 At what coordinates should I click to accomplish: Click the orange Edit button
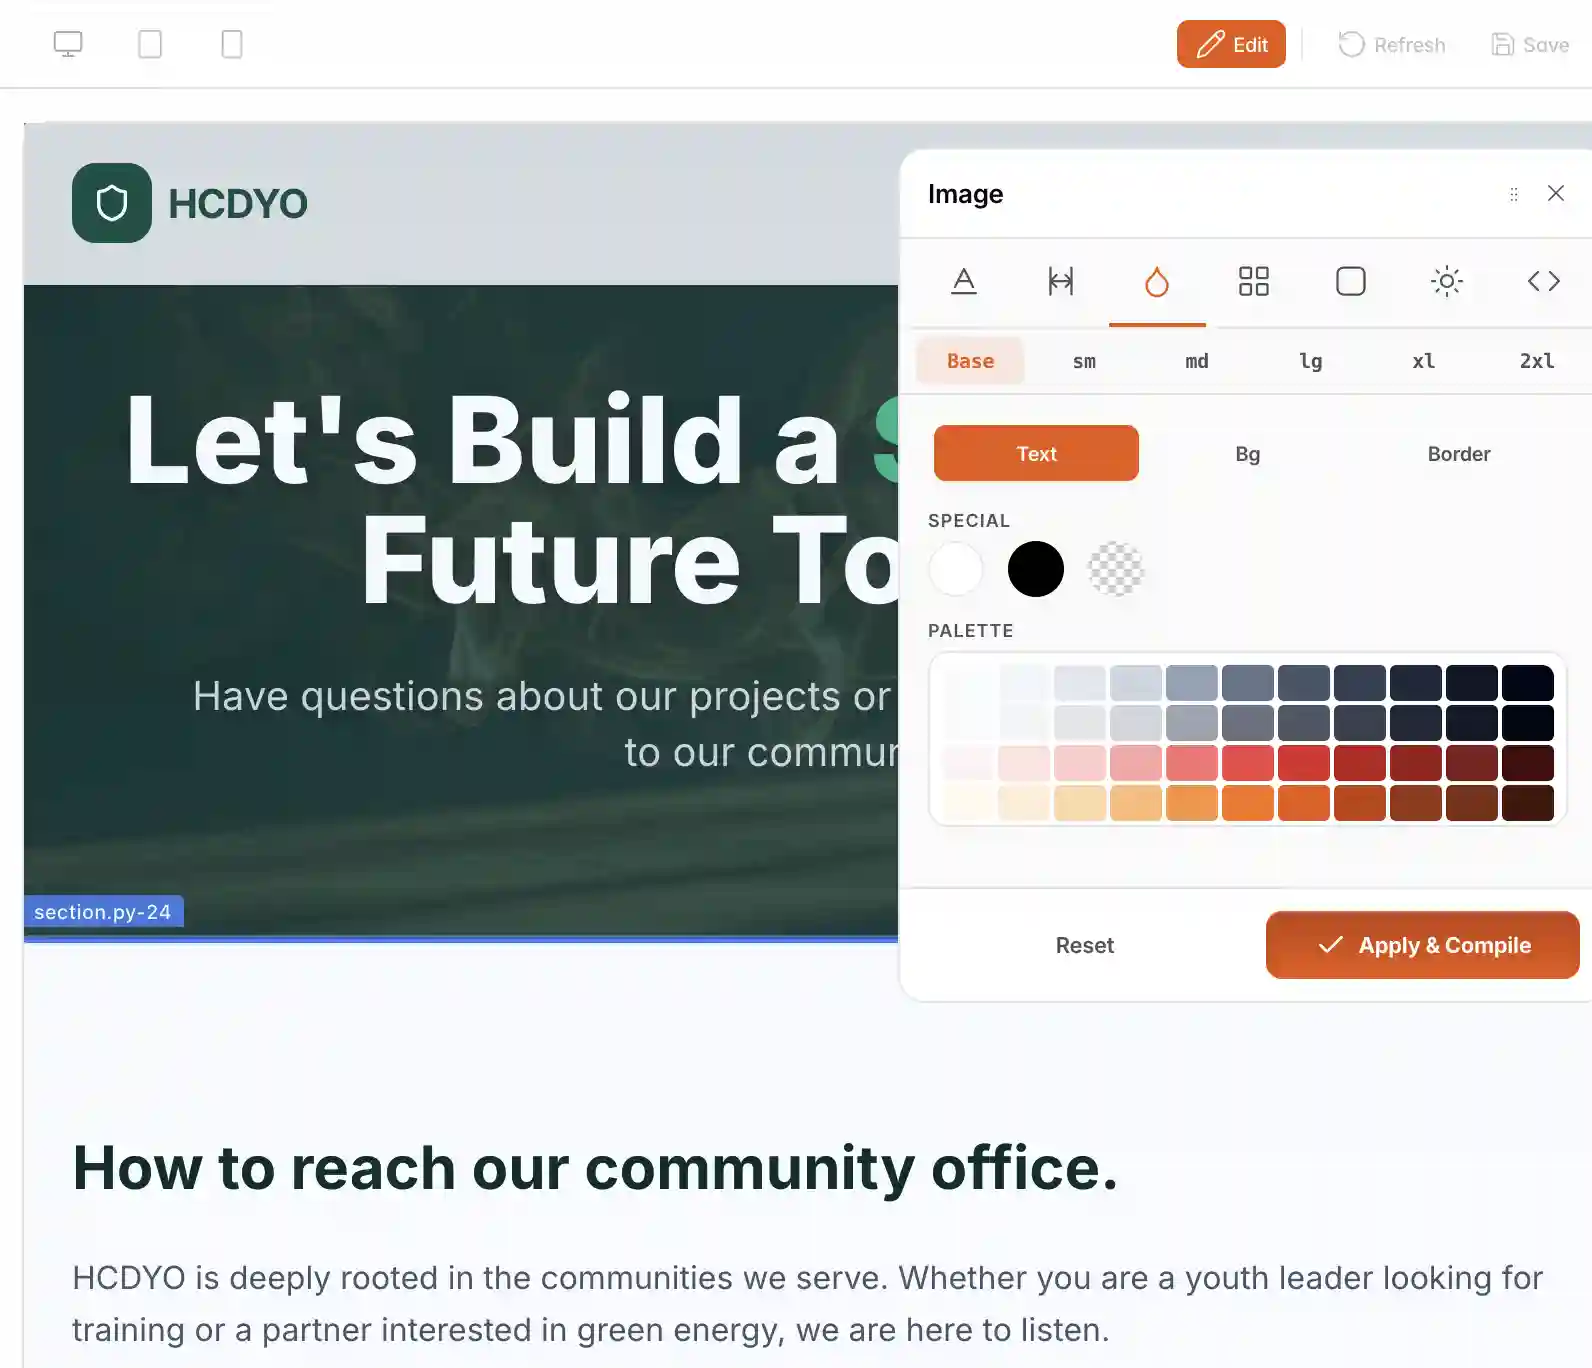pos(1231,44)
